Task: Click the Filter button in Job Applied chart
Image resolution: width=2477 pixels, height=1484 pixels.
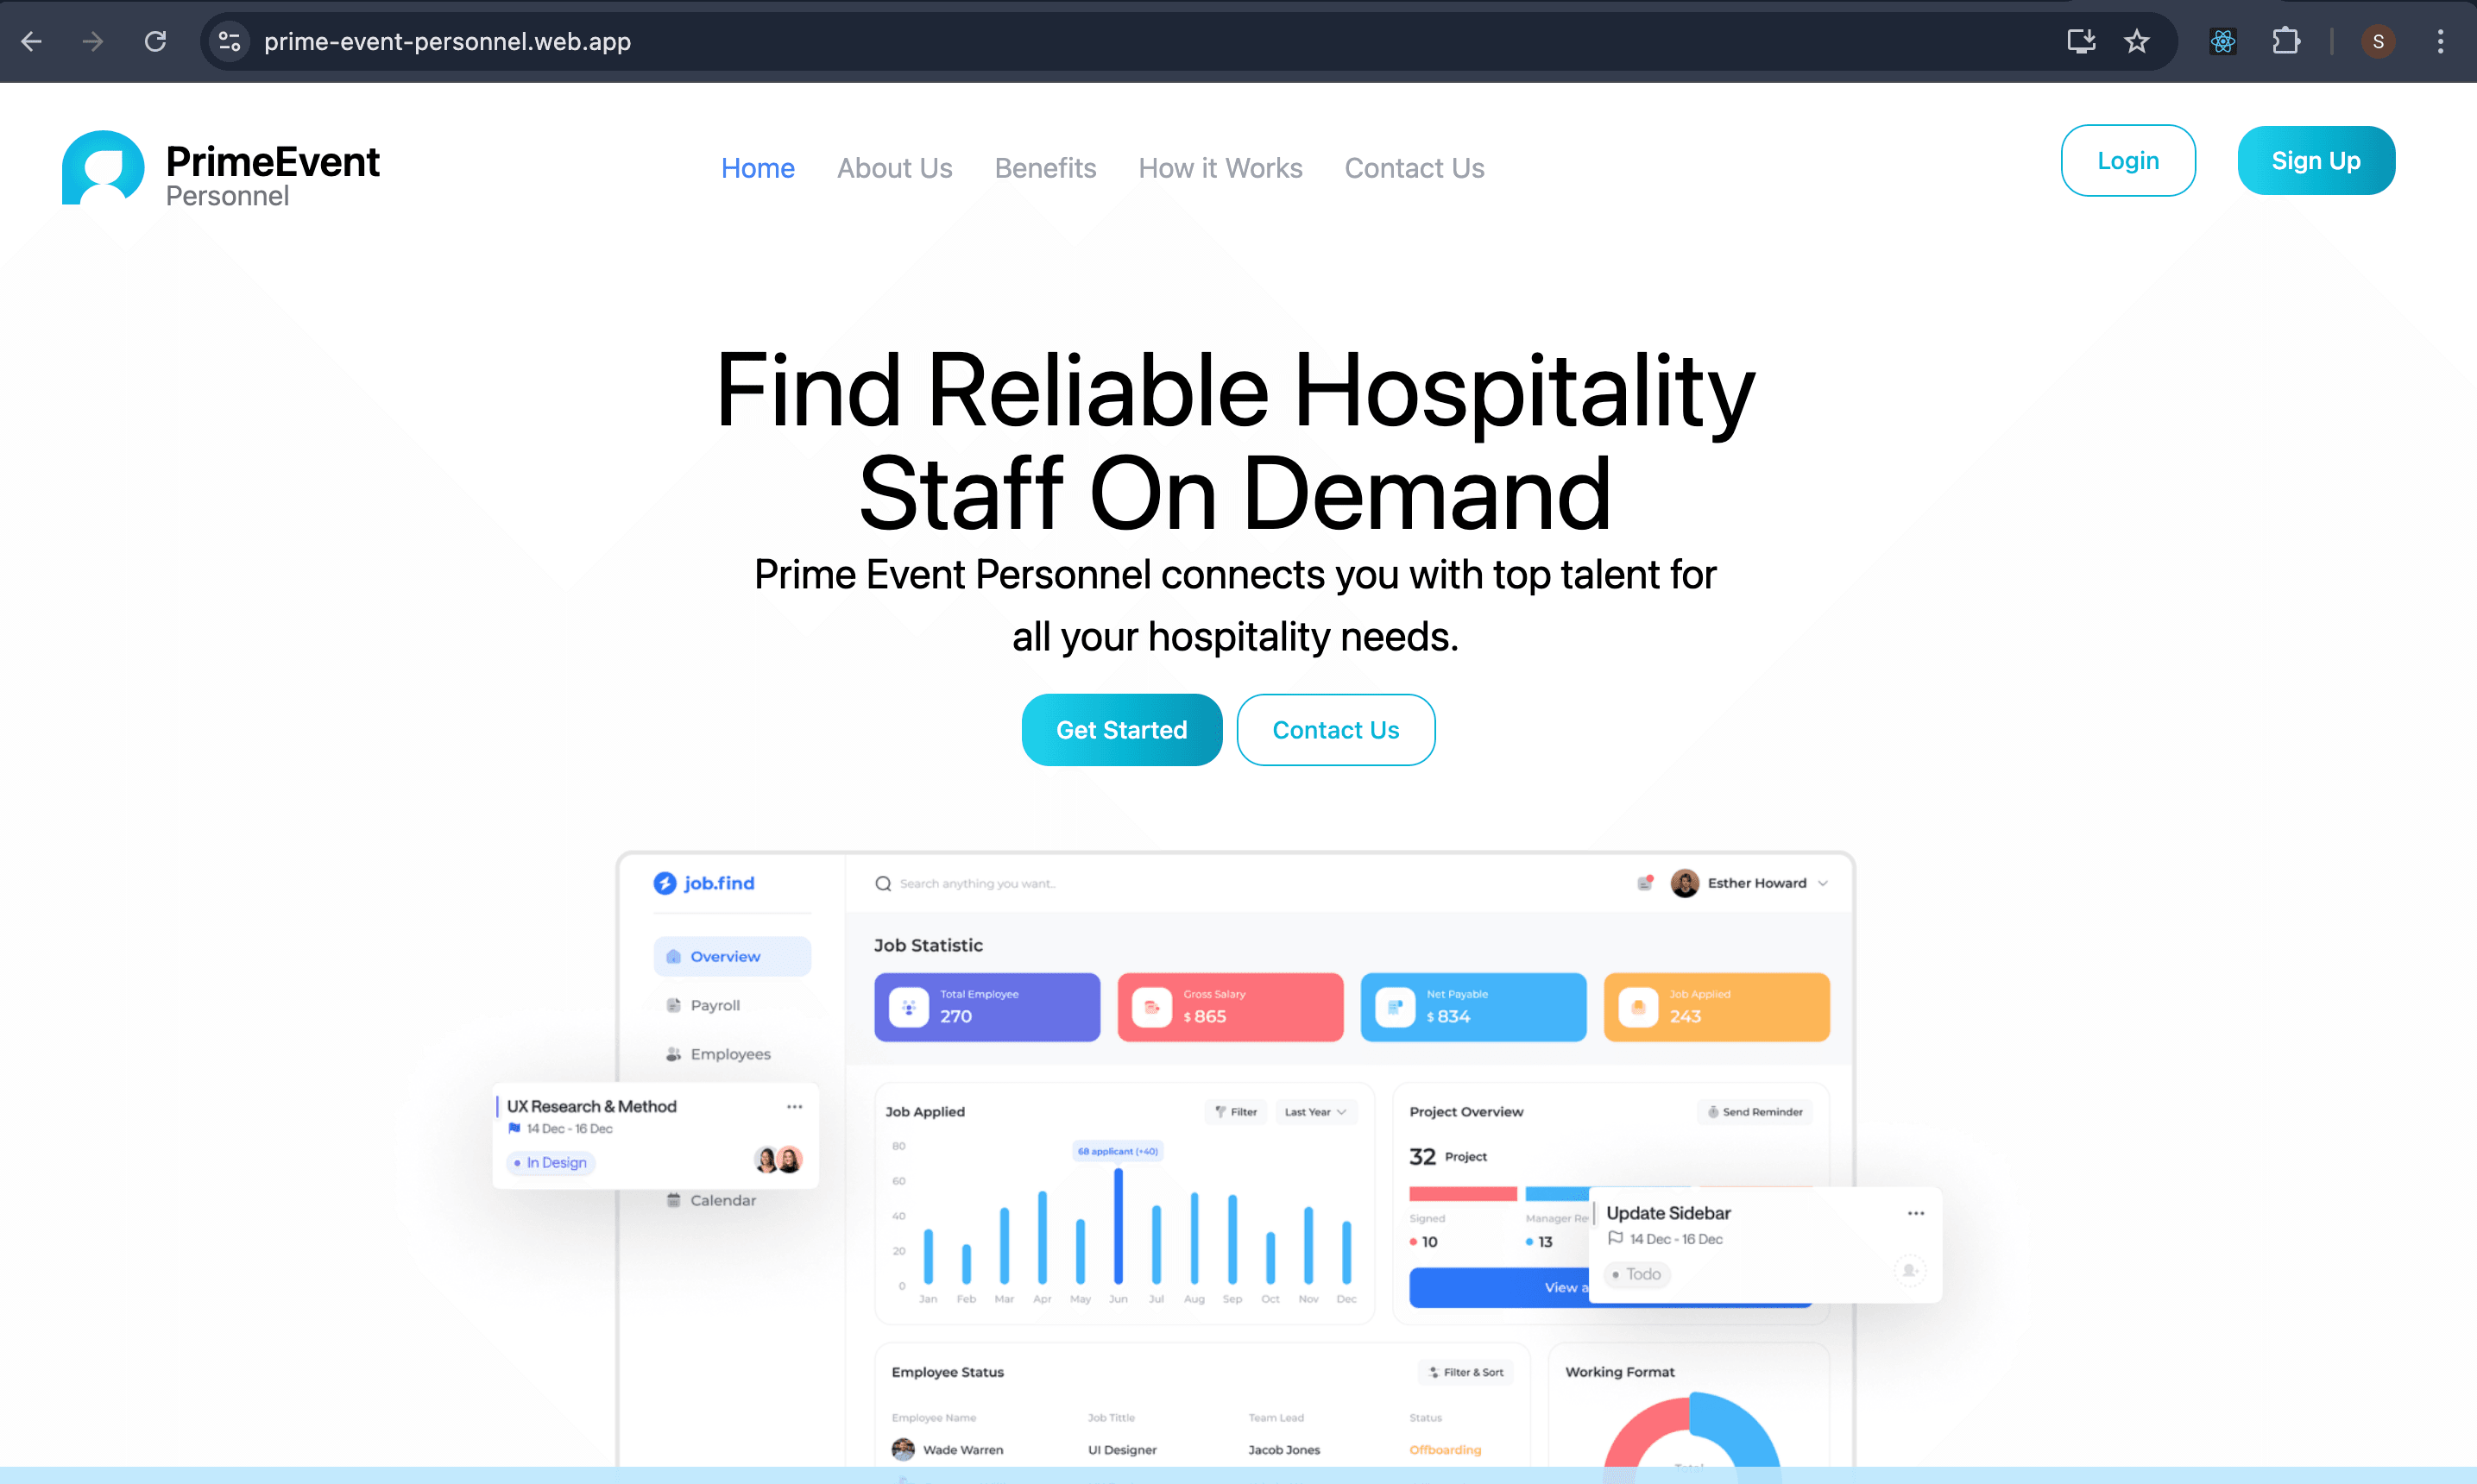Action: pyautogui.click(x=1237, y=1112)
